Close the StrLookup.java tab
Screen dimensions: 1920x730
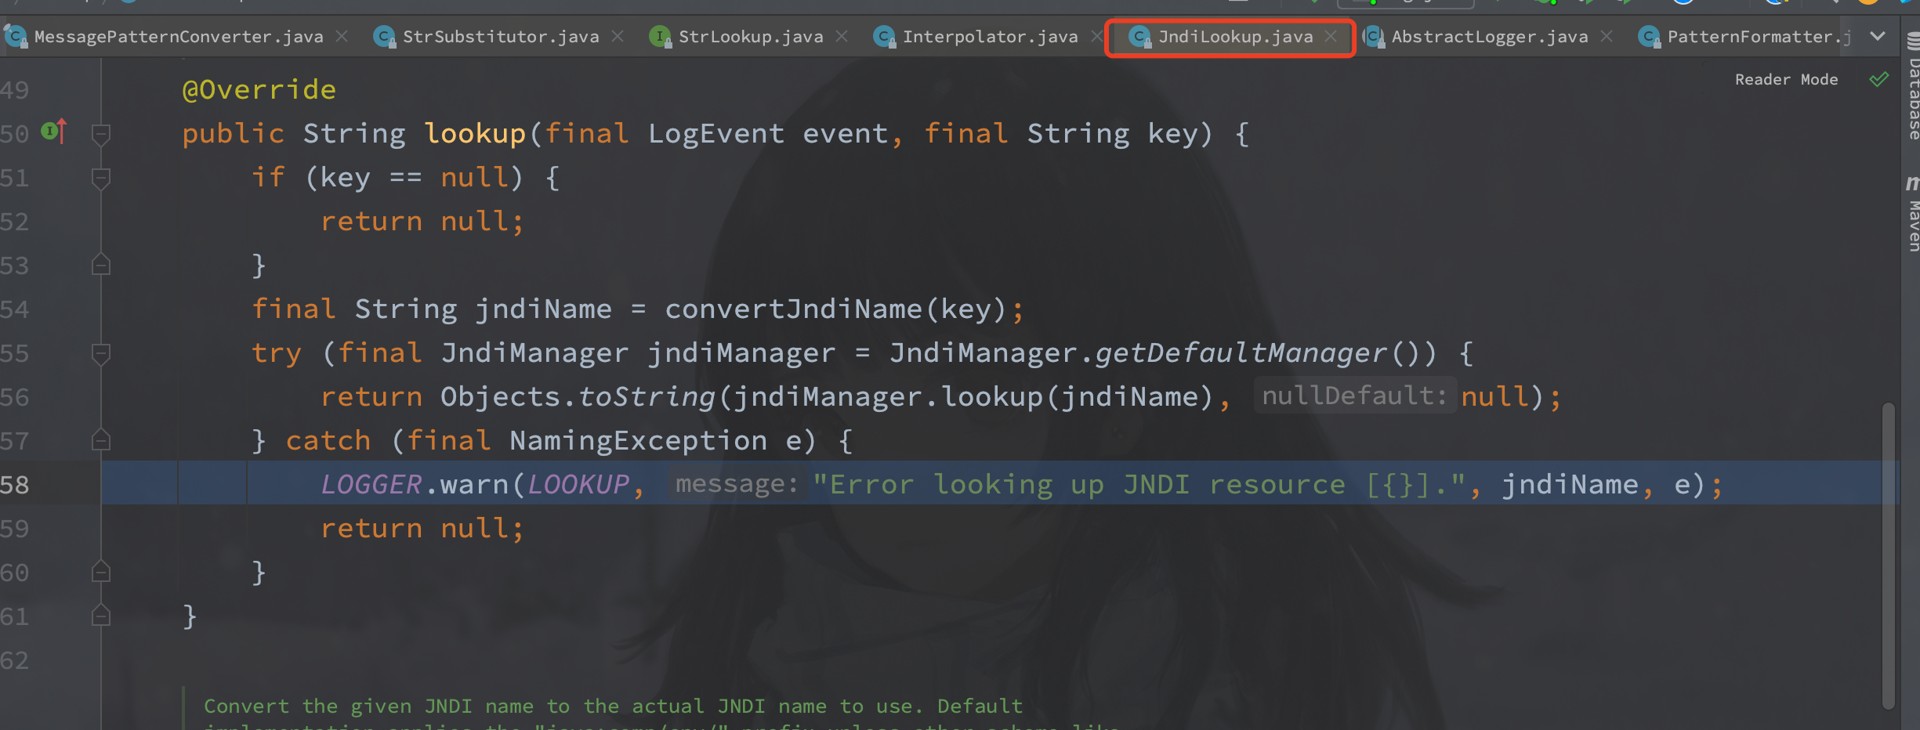coord(842,36)
